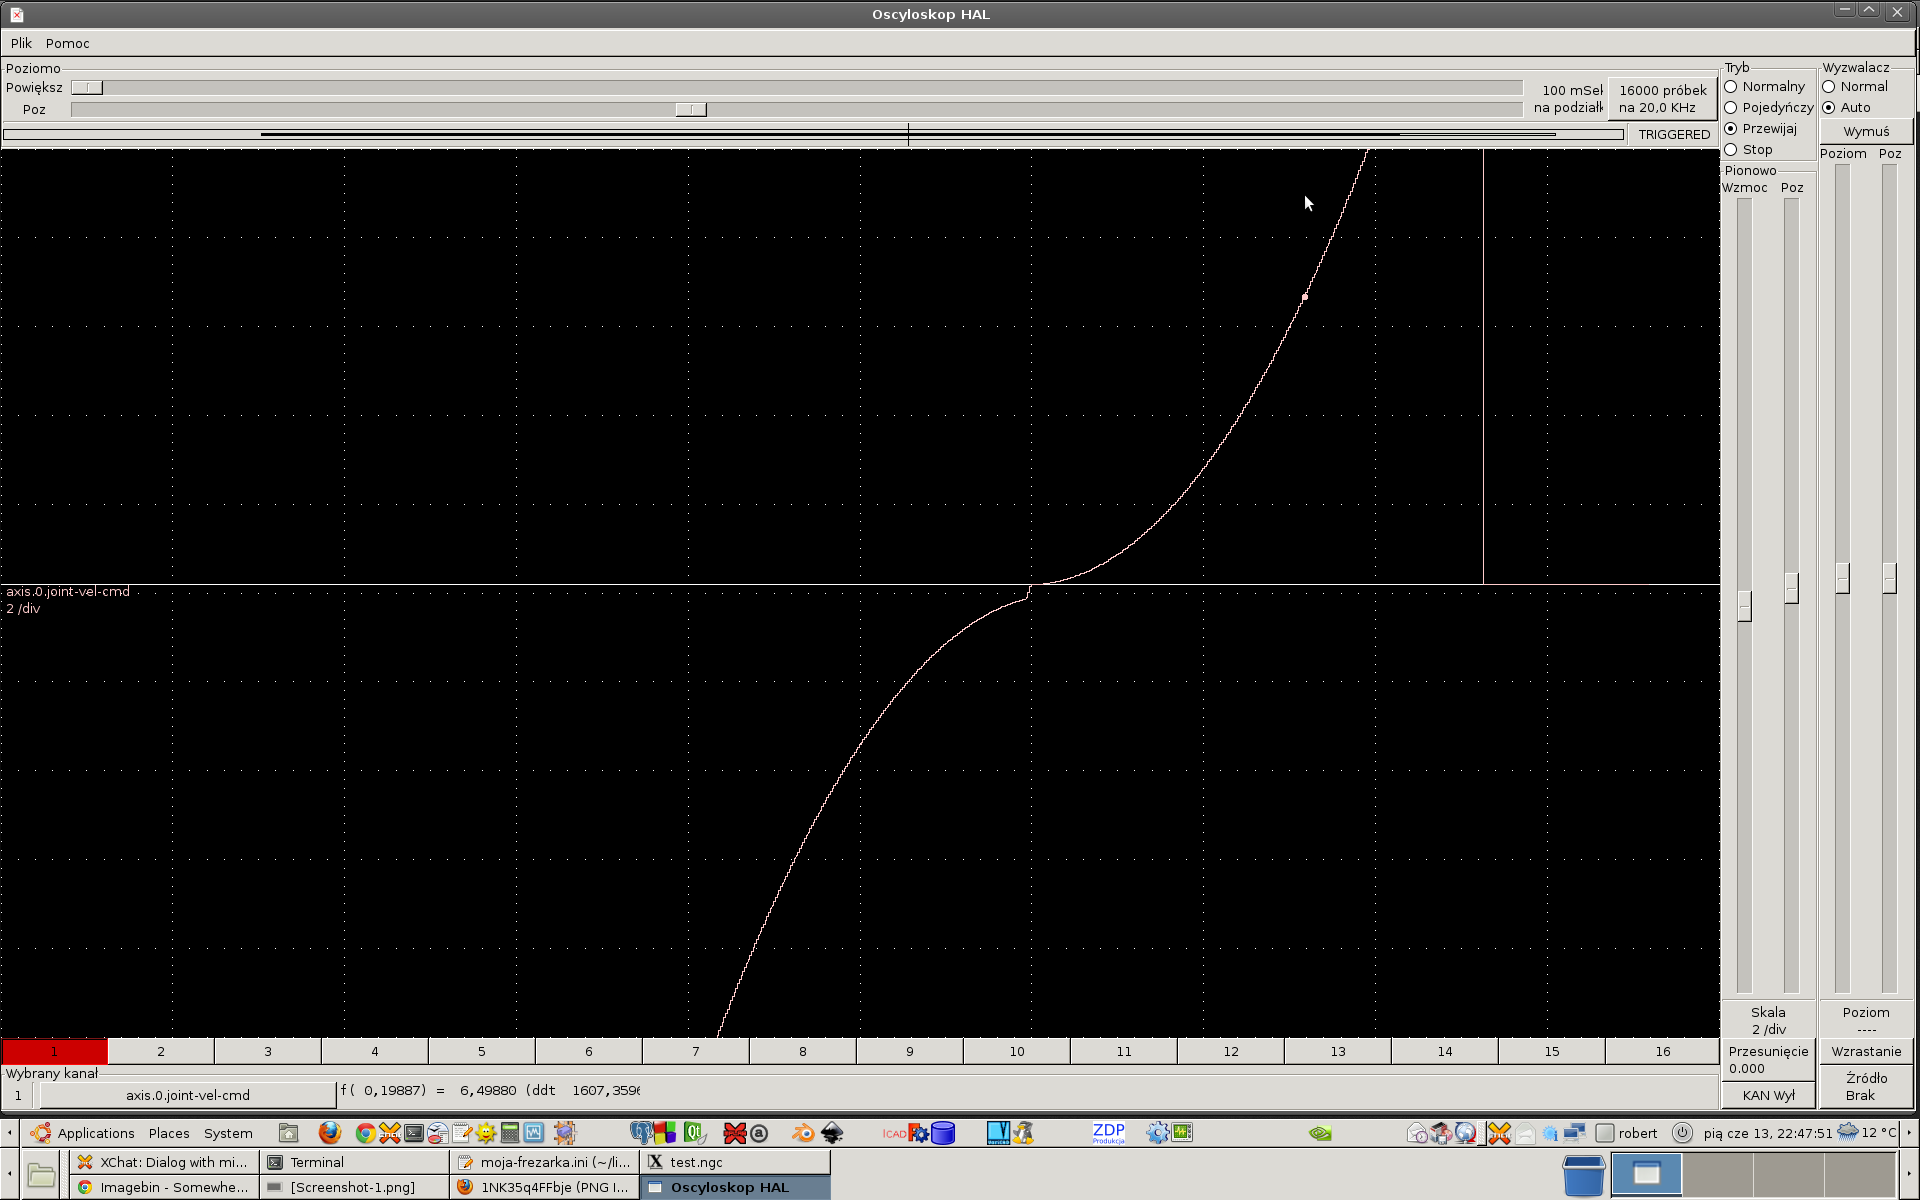Viewport: 1920px width, 1200px height.
Task: Launch the home folder icon in panel
Action: (289, 1133)
